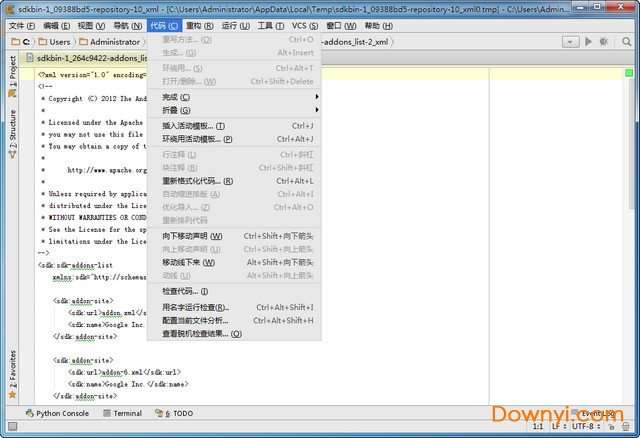Open the 文件 (F) menu

22,26
